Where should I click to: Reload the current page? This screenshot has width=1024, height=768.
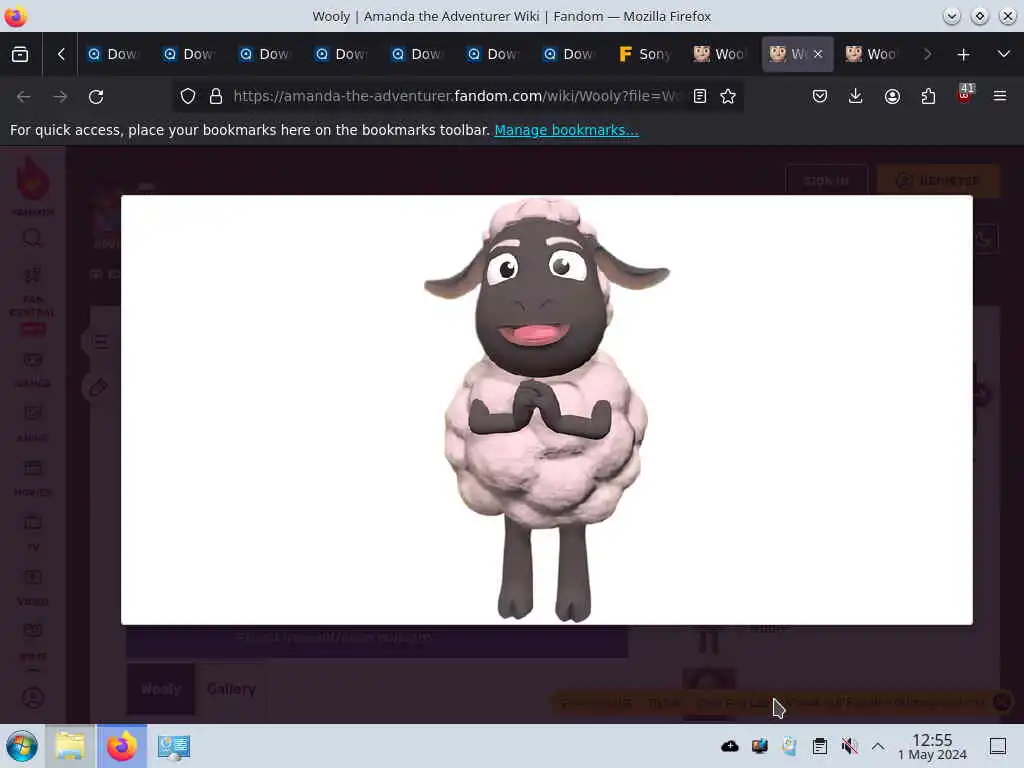(x=96, y=97)
